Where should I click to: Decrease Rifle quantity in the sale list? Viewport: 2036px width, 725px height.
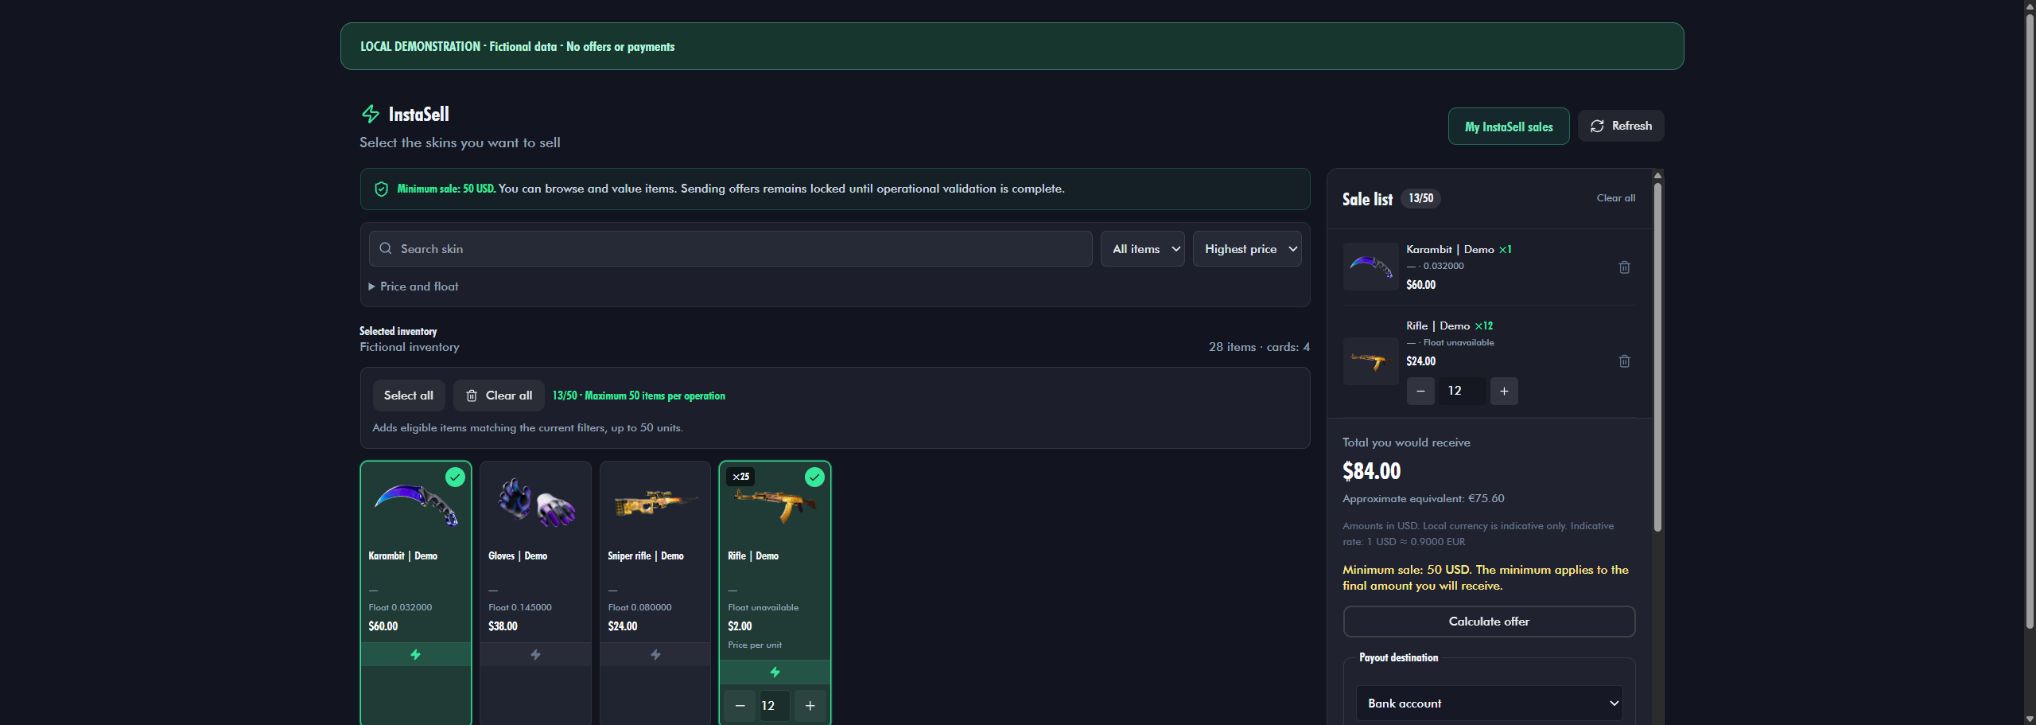click(x=1420, y=391)
